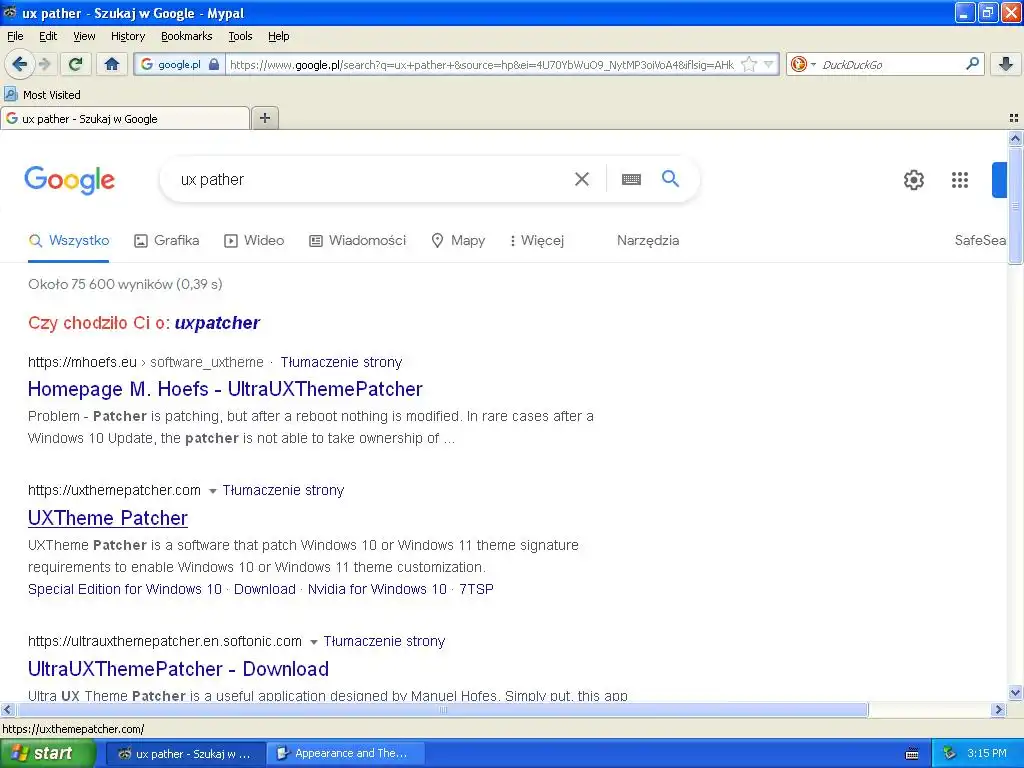Viewport: 1024px width, 768px height.
Task: Click Tłumaczenie strony for uxthemepatcher.com result
Action: click(x=283, y=490)
